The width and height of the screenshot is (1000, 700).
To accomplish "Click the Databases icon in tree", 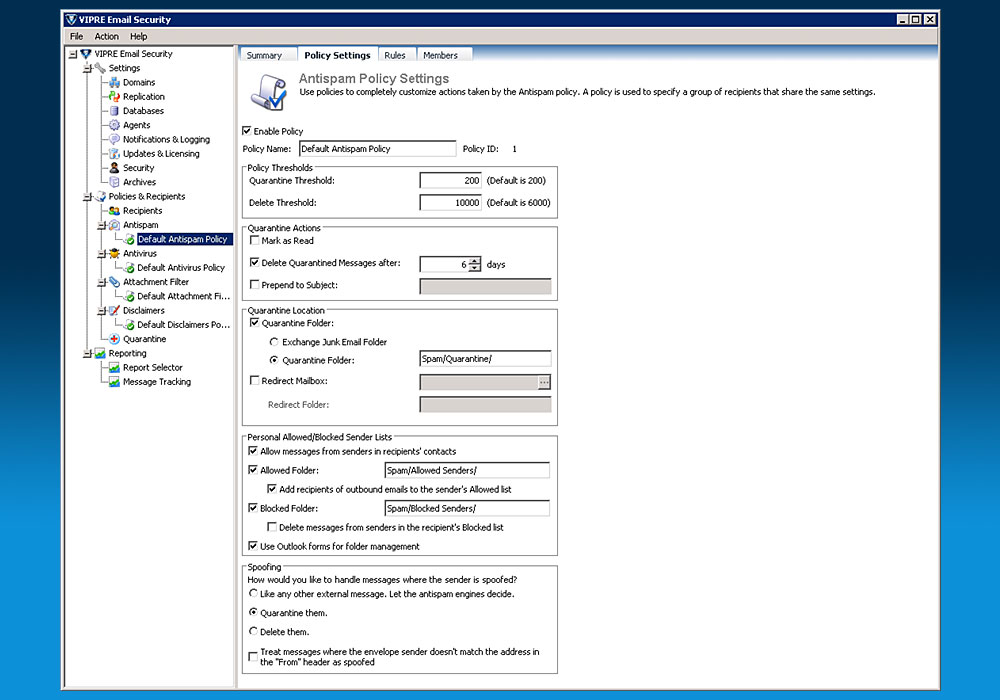I will (114, 111).
